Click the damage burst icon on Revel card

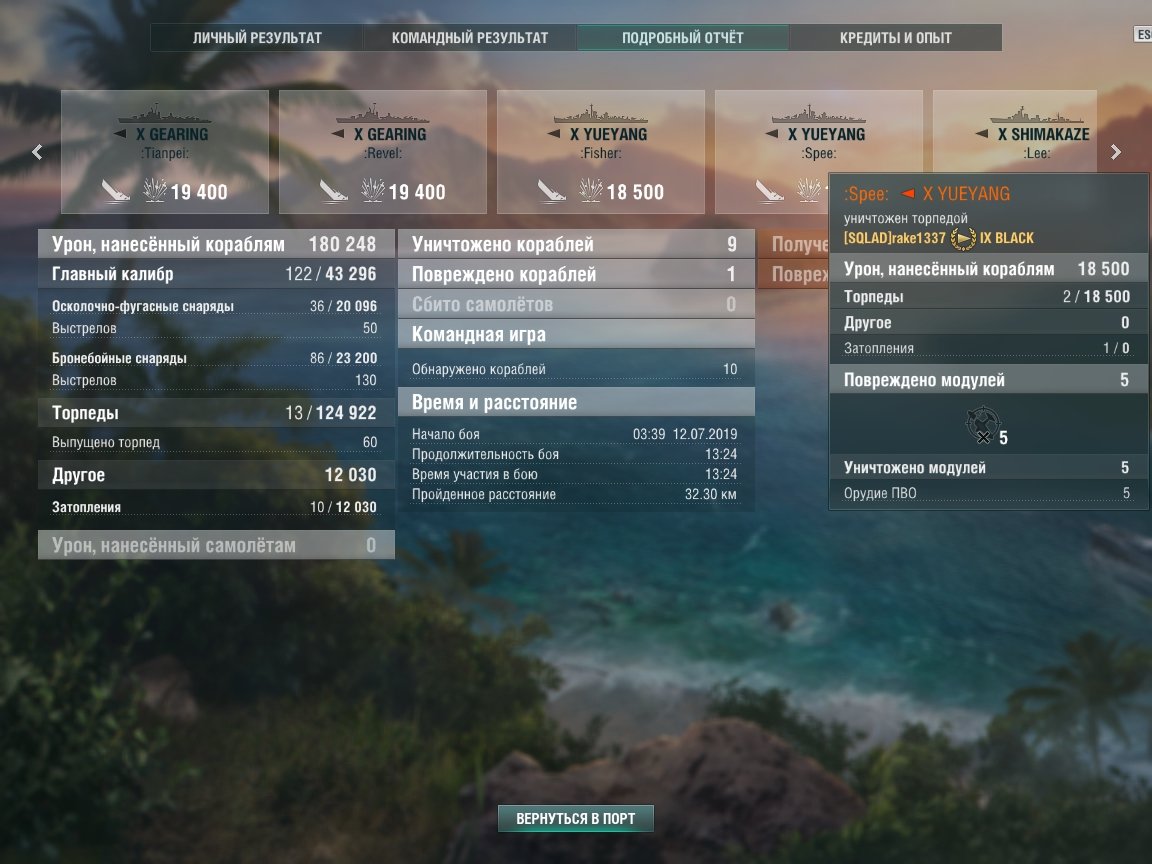tap(373, 190)
